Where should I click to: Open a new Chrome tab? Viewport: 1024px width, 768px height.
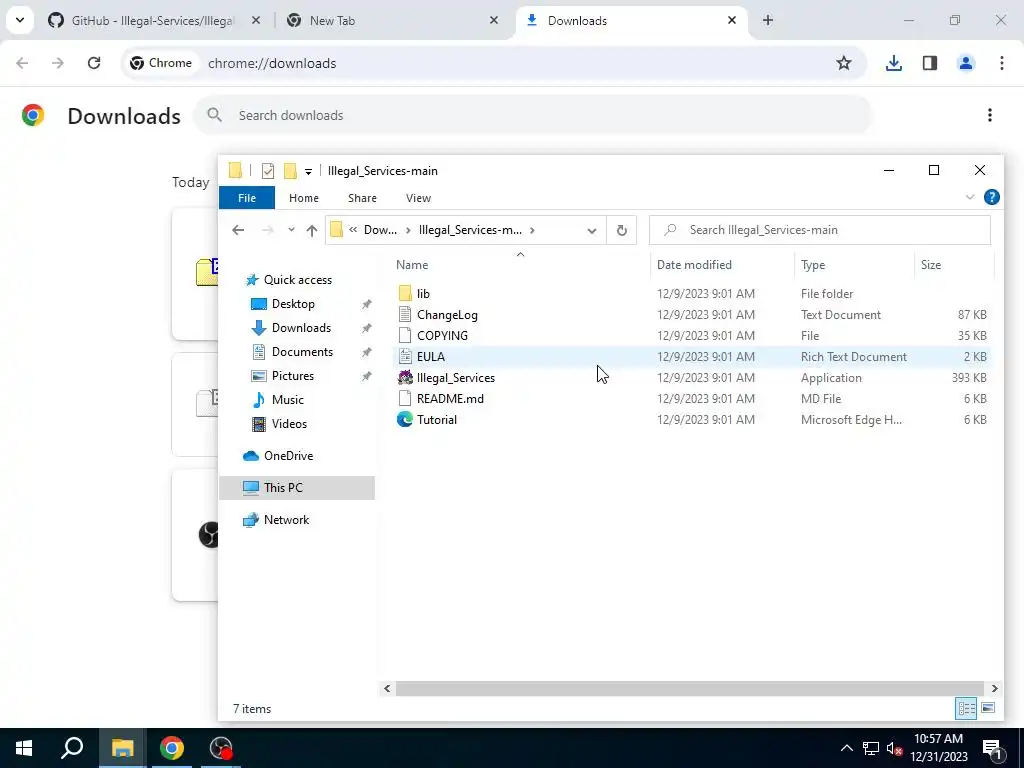click(768, 20)
